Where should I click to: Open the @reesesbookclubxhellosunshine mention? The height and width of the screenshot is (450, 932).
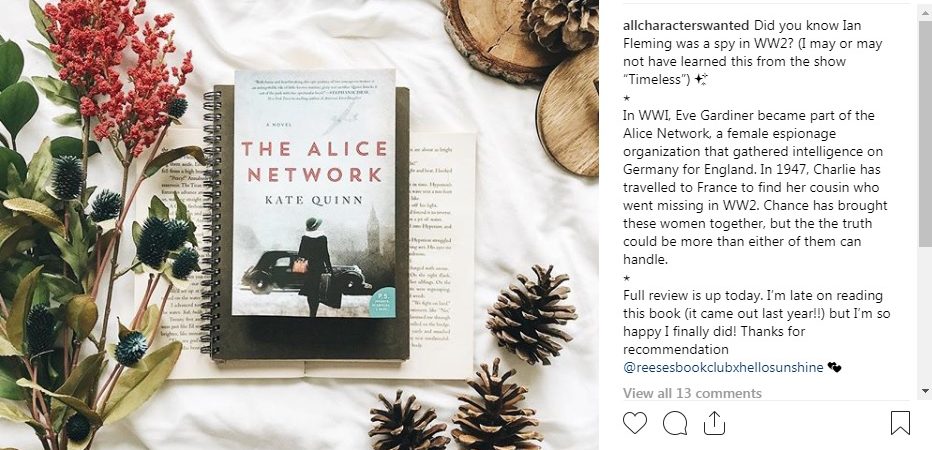tap(723, 367)
